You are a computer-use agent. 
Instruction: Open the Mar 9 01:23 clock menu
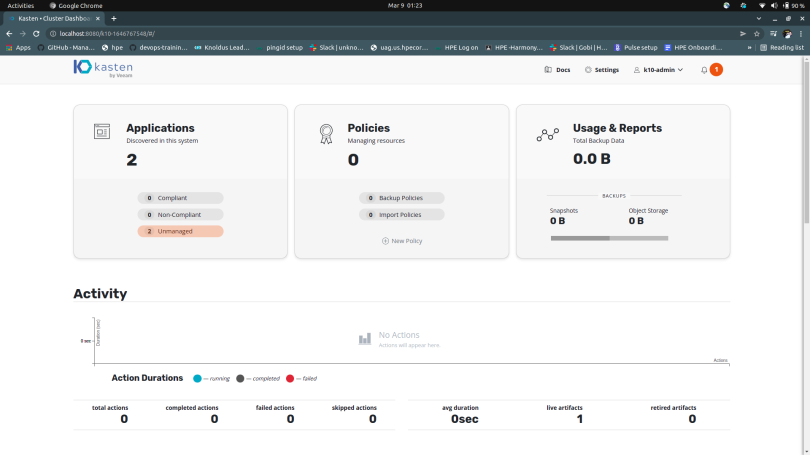click(x=405, y=6)
